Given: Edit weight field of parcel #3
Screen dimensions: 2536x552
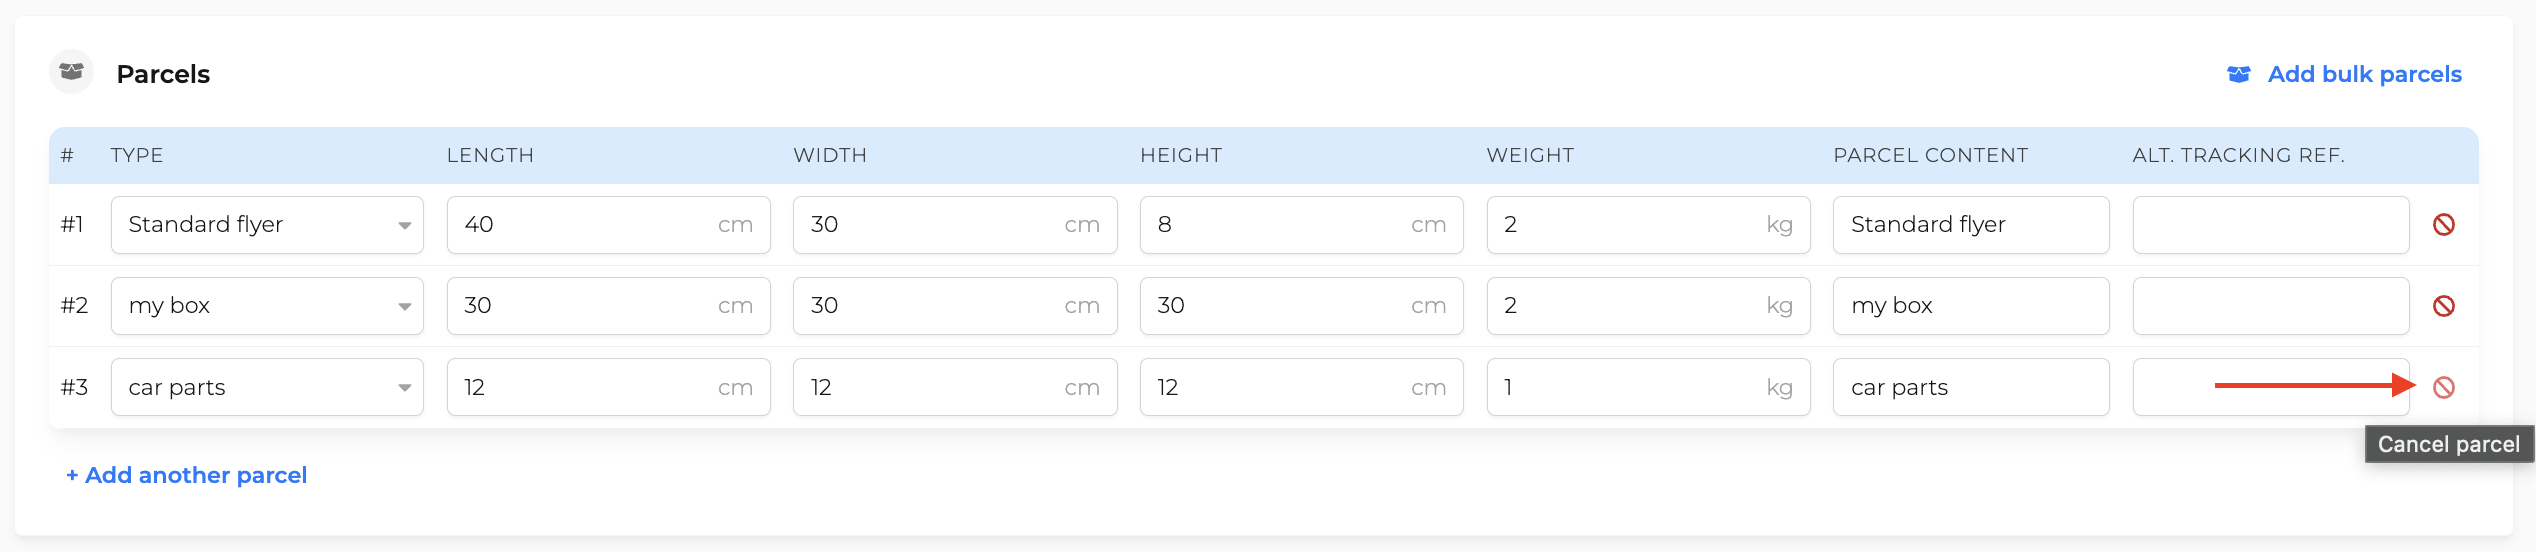Looking at the screenshot, I should coord(1648,387).
